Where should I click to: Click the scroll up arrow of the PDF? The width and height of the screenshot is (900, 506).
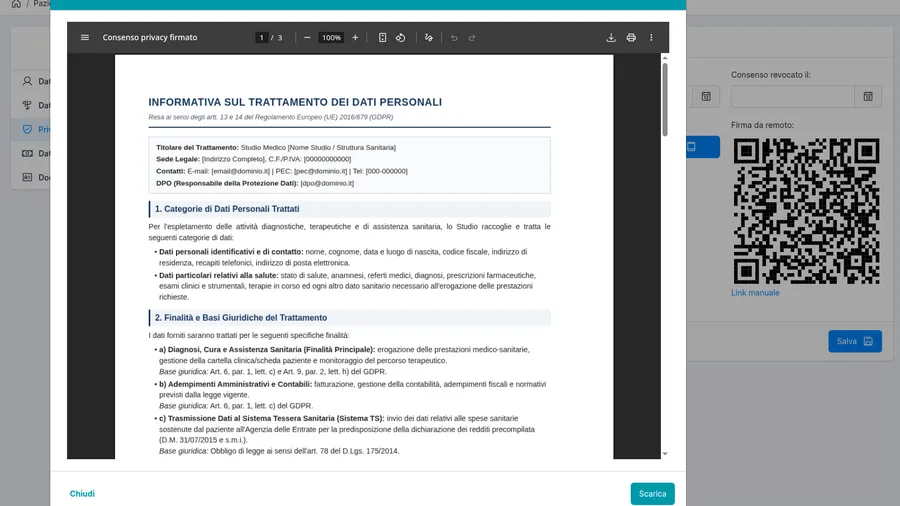point(665,58)
